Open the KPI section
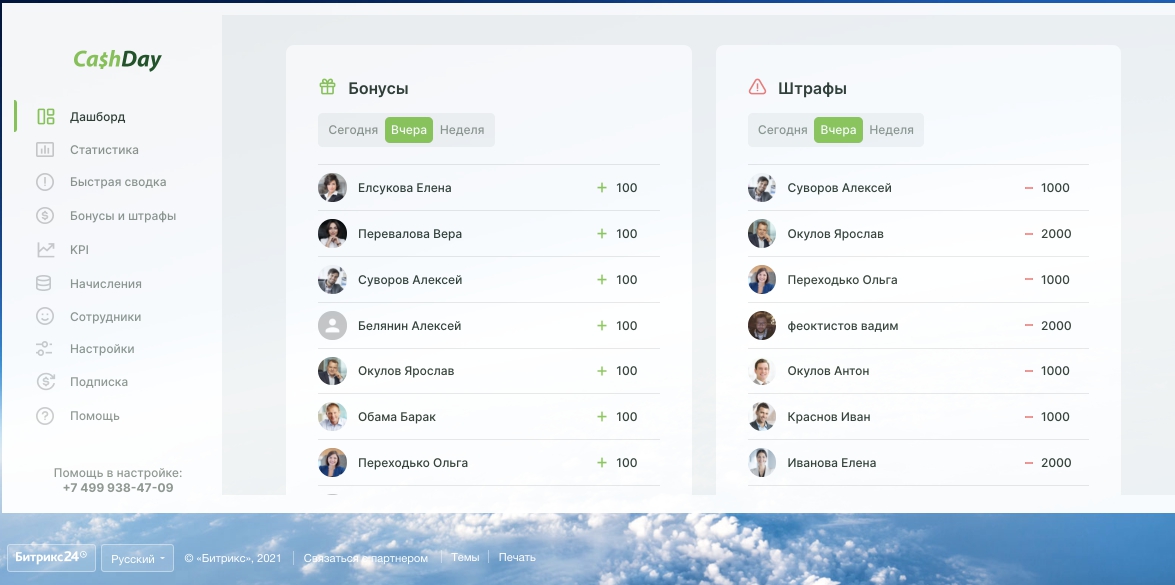The width and height of the screenshot is (1175, 585). pyautogui.click(x=79, y=249)
